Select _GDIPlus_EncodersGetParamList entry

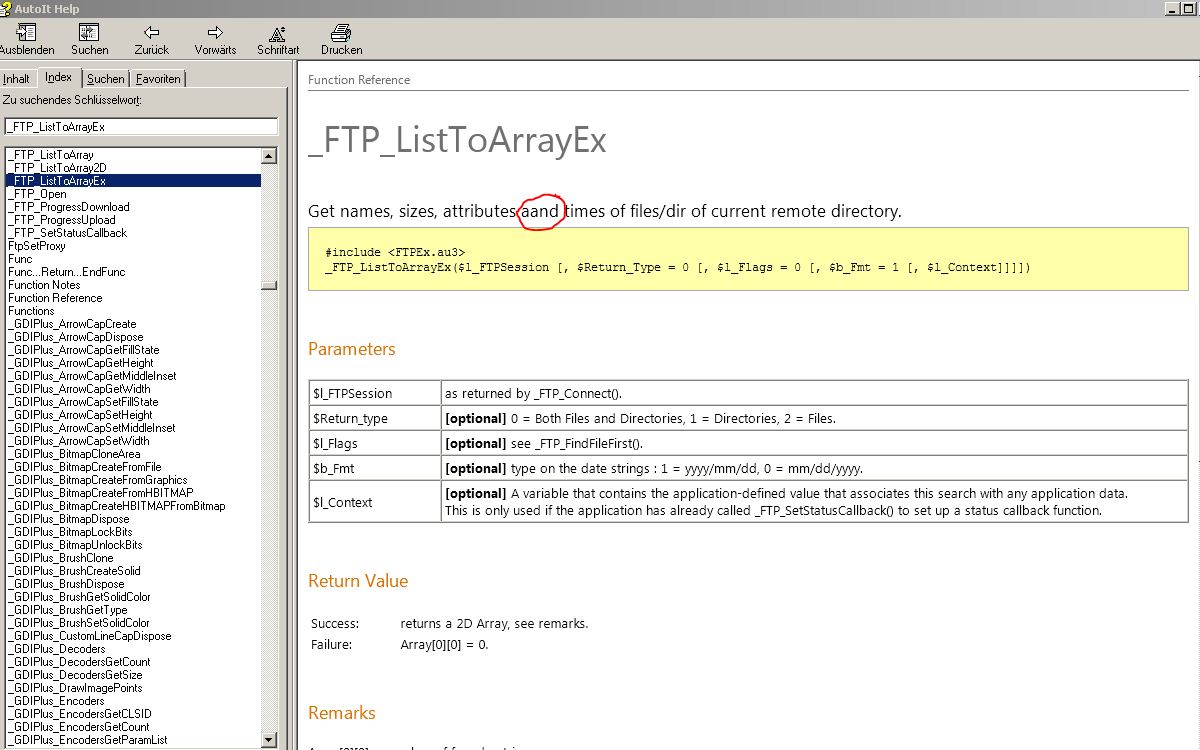pyautogui.click(x=87, y=740)
